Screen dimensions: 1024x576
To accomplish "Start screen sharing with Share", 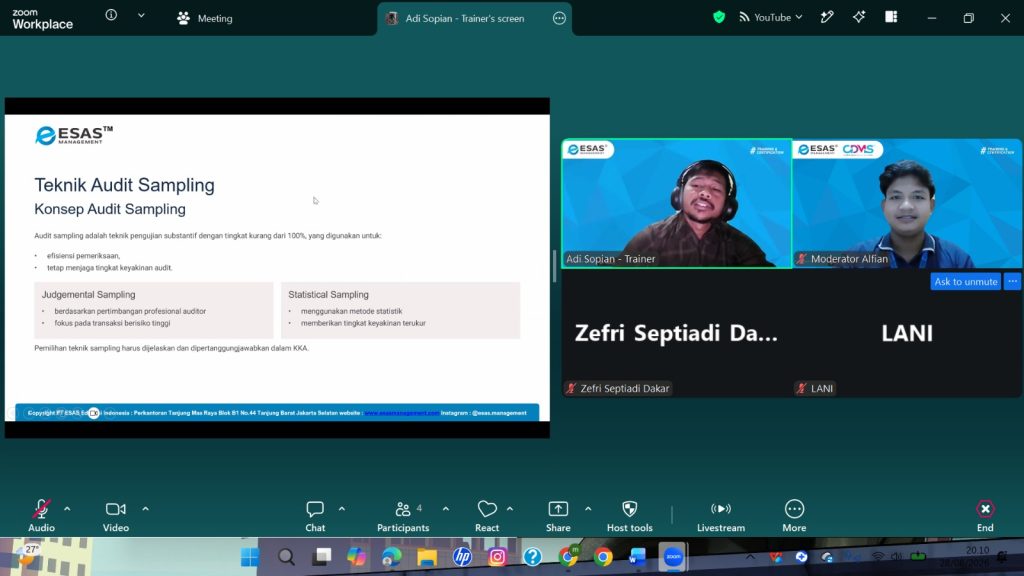I will pos(558,515).
